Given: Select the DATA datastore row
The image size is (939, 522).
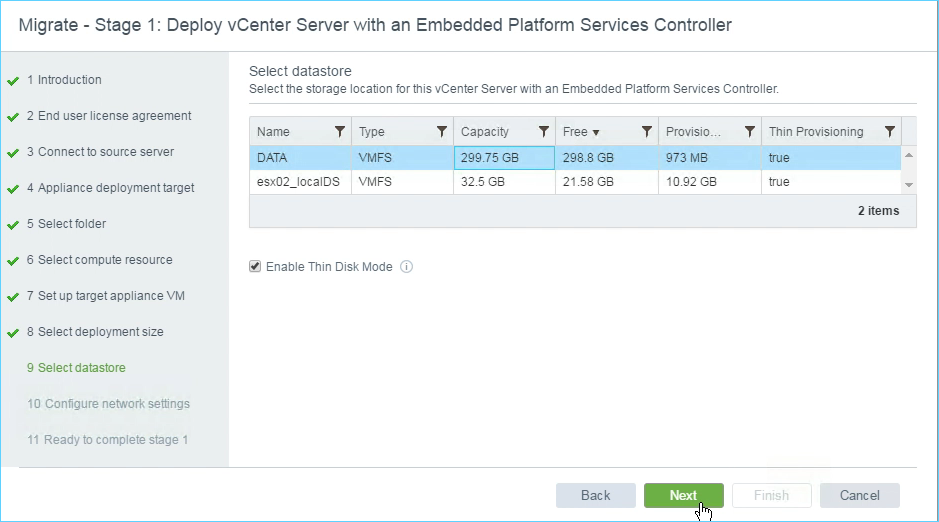Looking at the screenshot, I should pos(575,157).
